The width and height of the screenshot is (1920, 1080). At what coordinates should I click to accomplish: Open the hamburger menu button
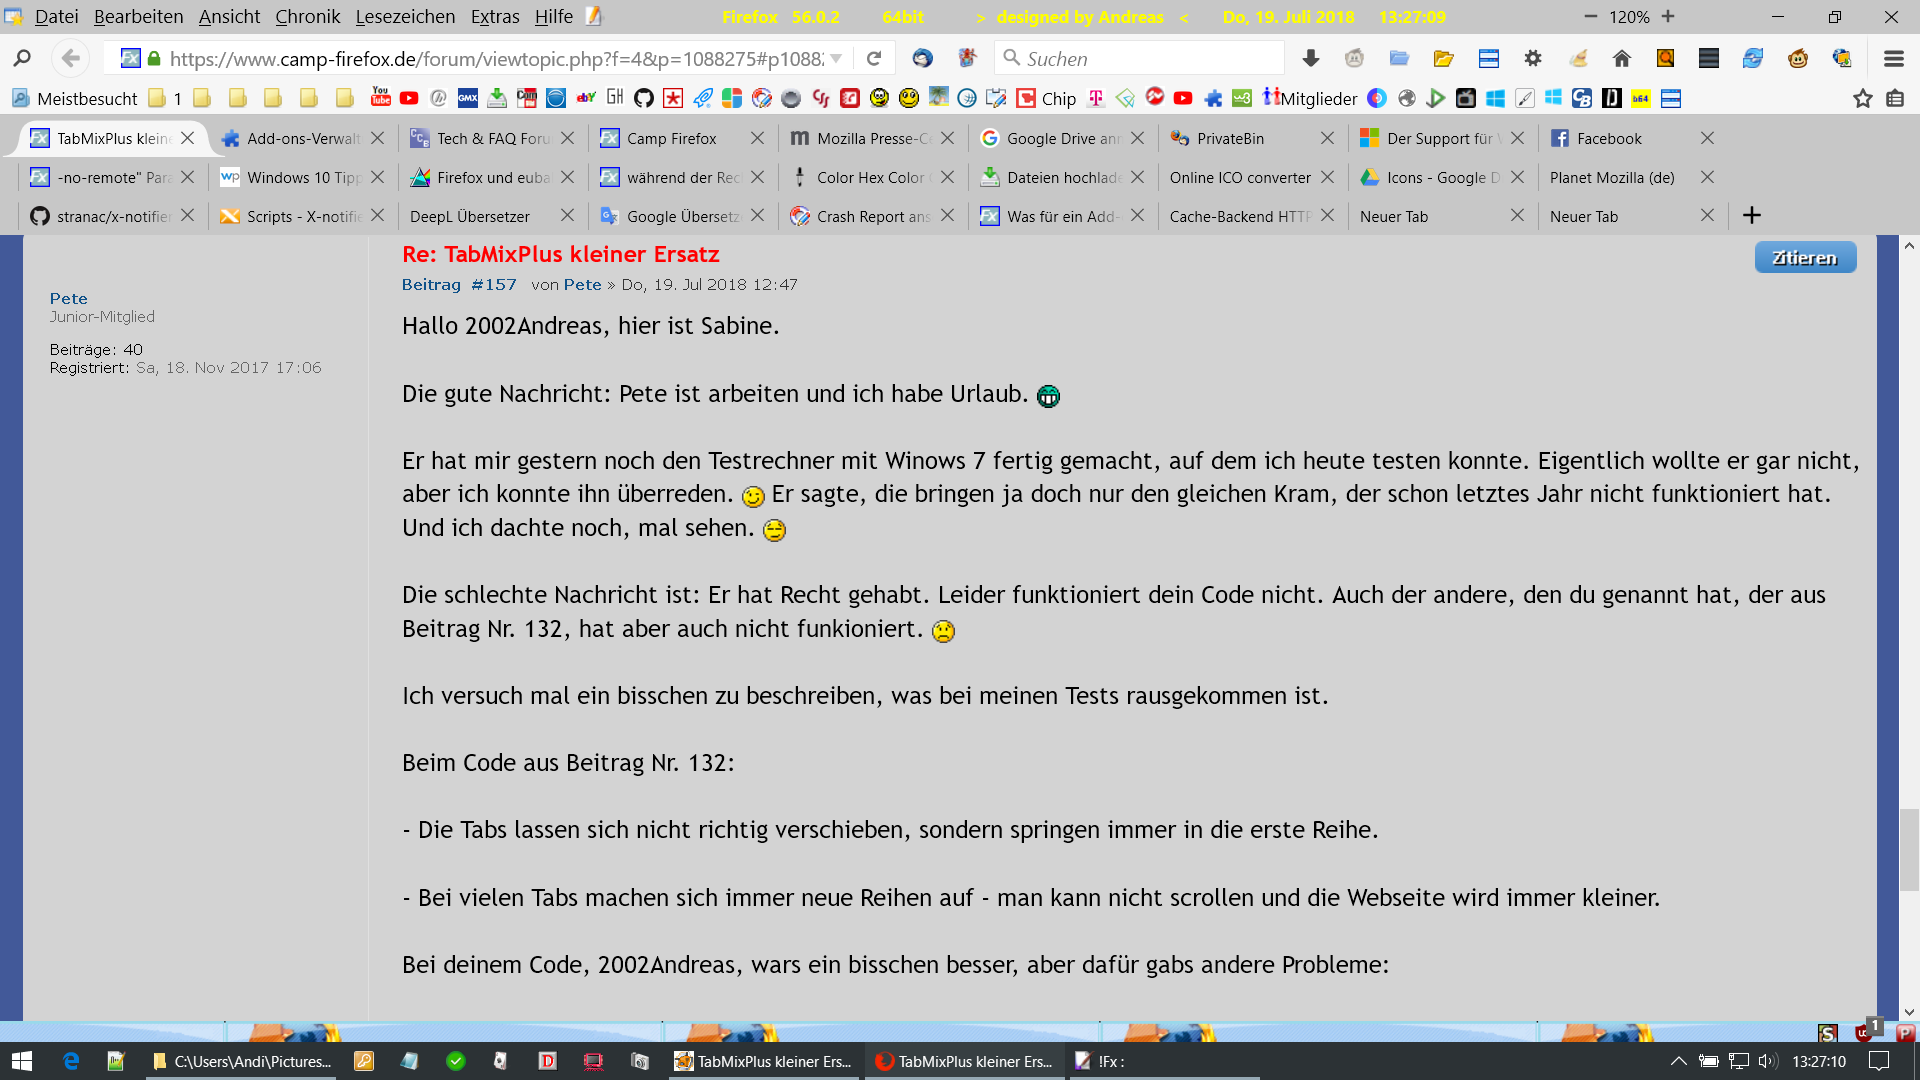click(1893, 59)
